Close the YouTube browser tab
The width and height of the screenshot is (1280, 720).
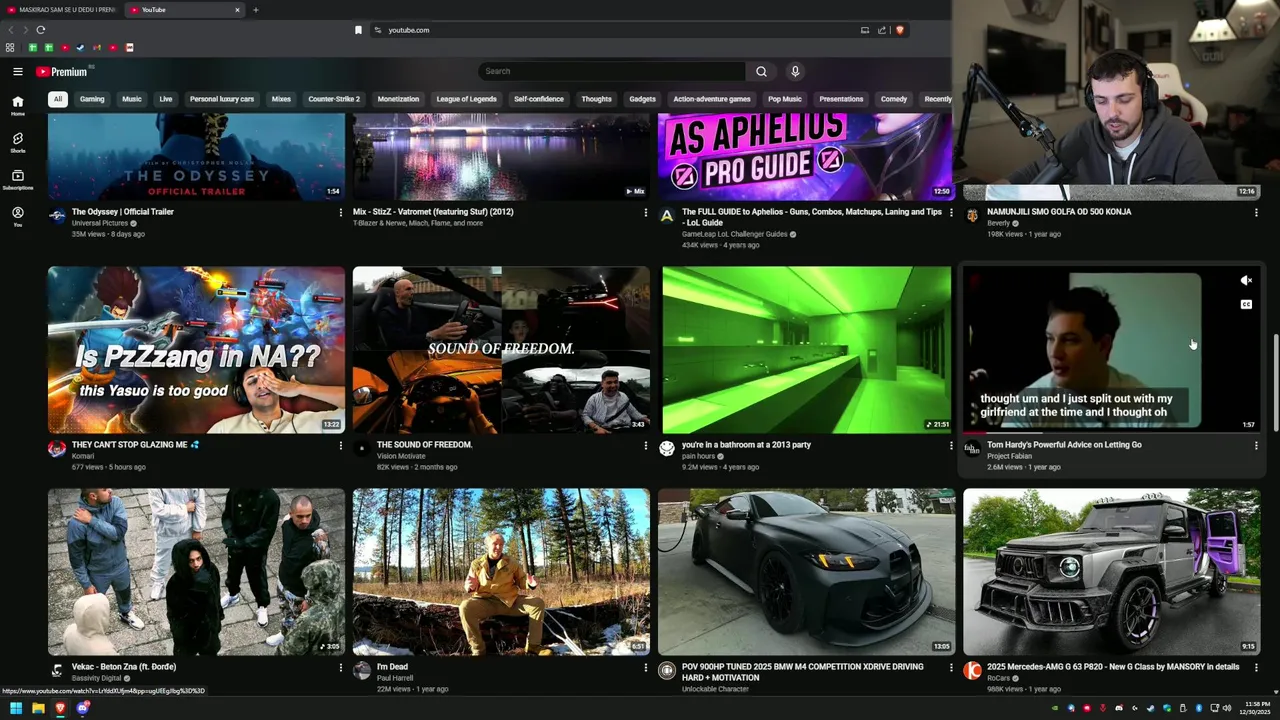coord(237,10)
